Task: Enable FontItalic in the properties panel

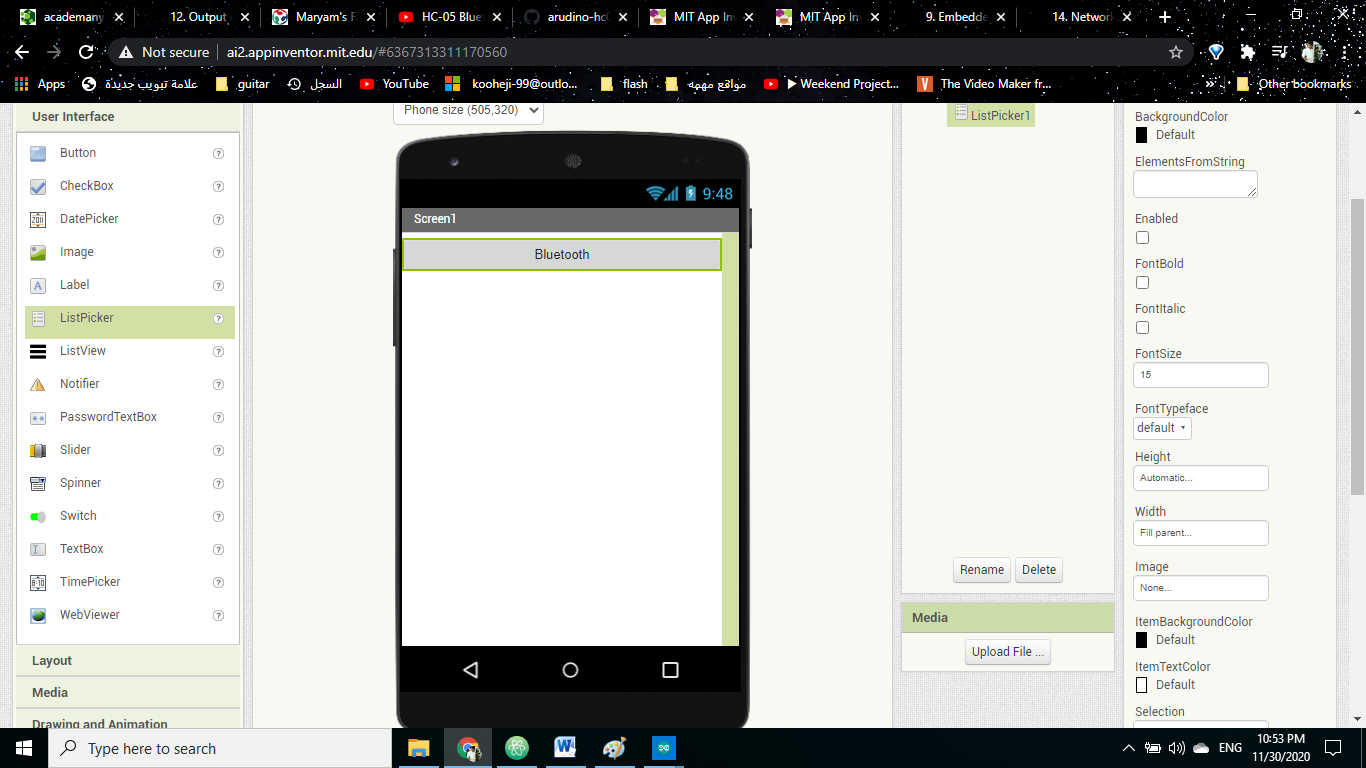Action: [1142, 327]
